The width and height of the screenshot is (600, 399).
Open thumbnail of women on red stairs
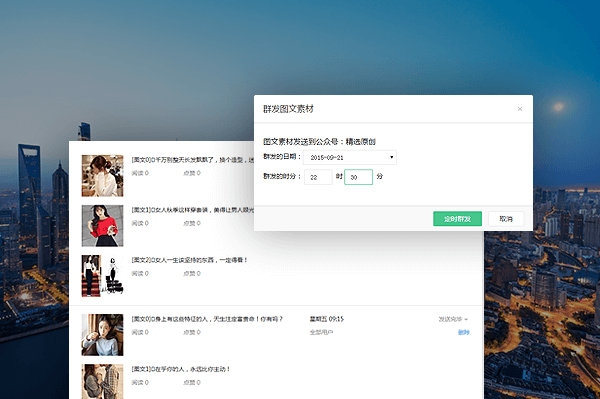103,276
